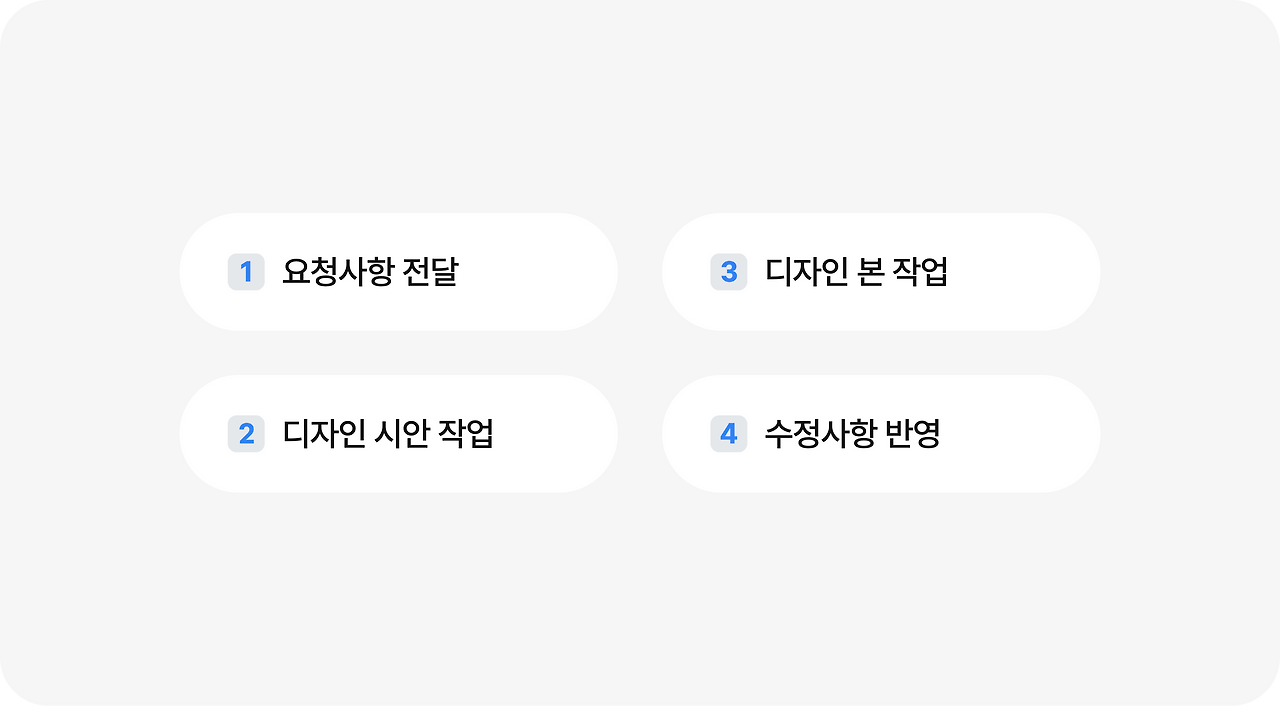Select the number 3 badge icon
Screen dimensions: 1280x706
(x=729, y=272)
